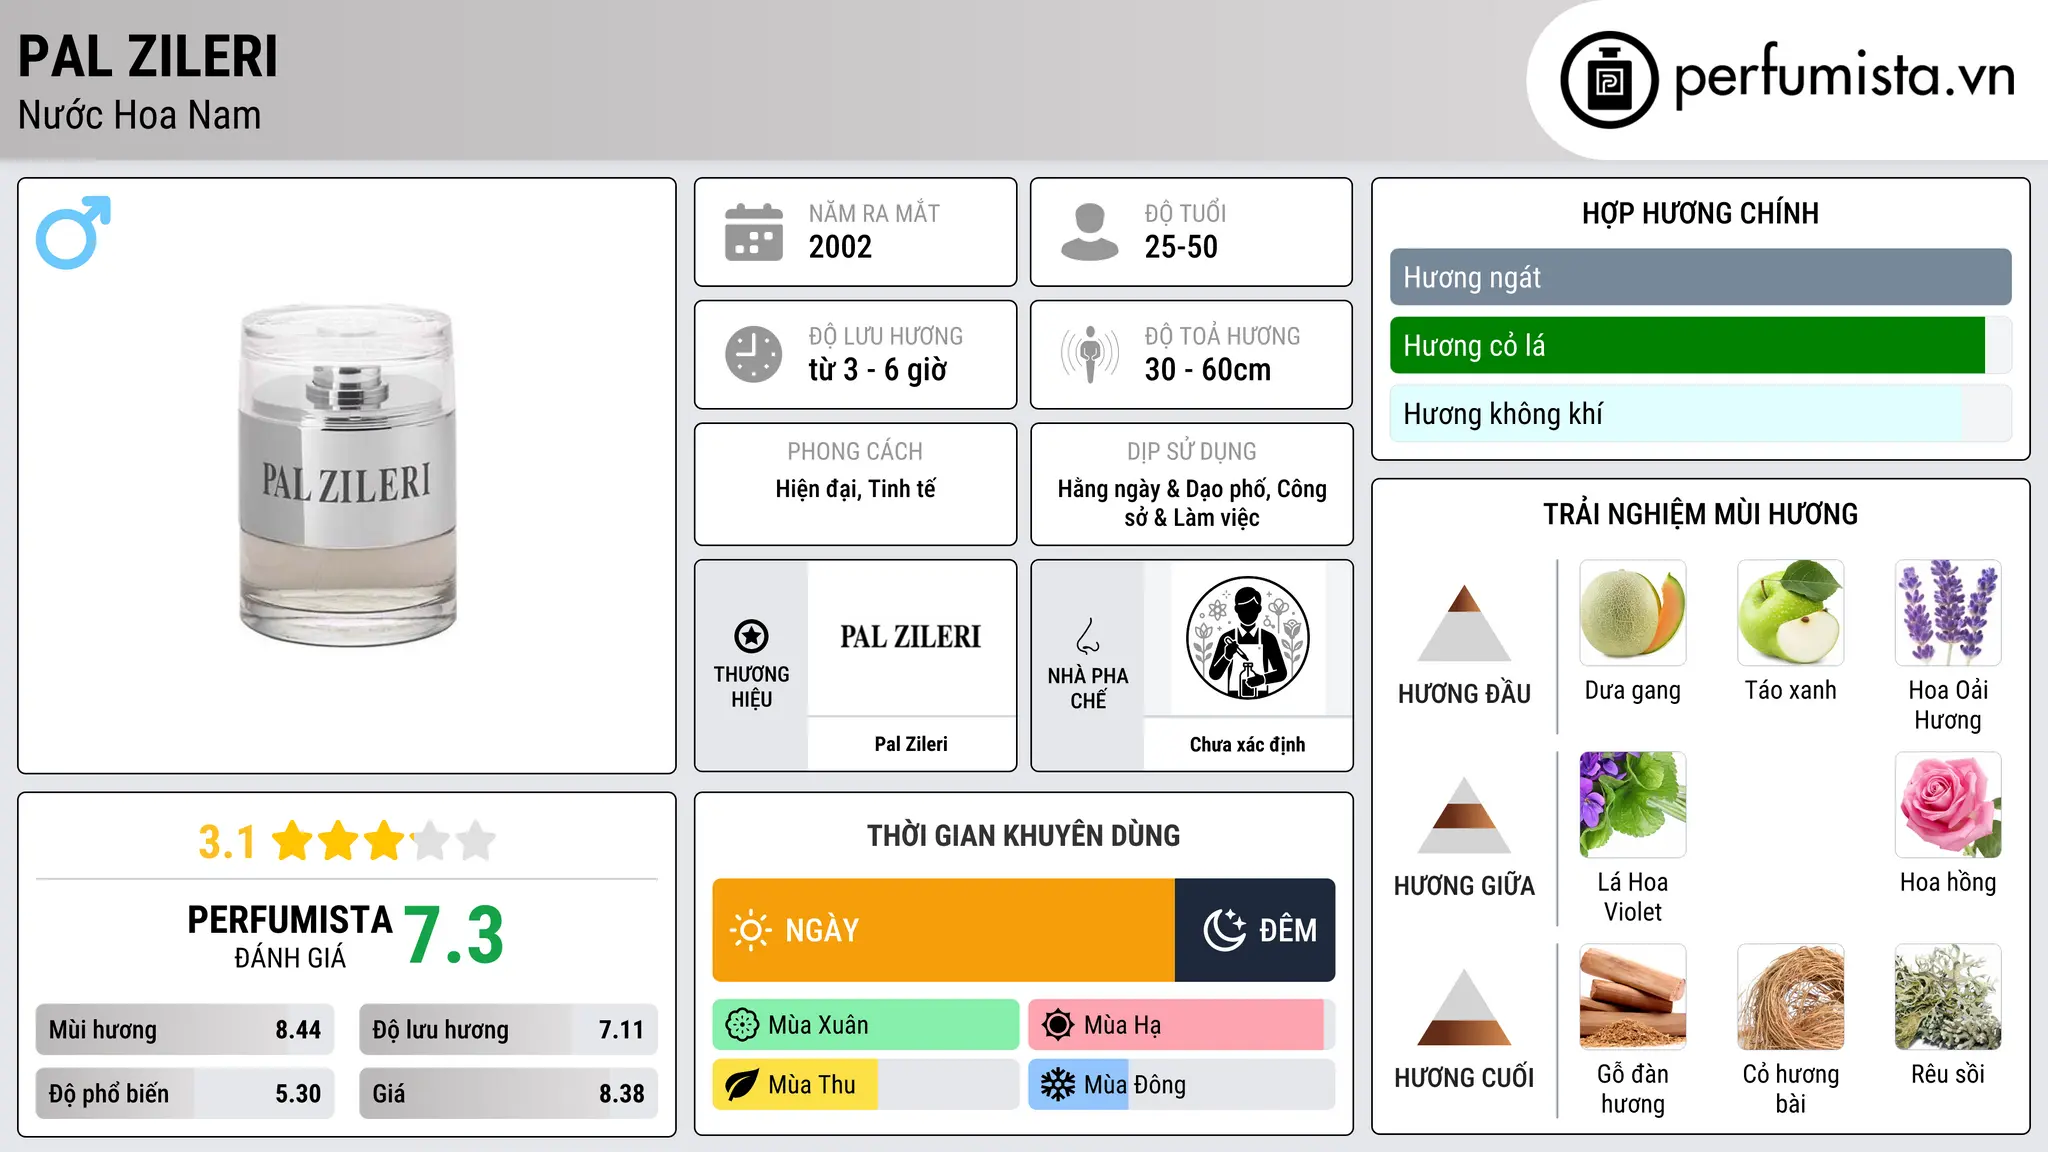Select the Dưa gang note image
Viewport: 2048px width, 1152px height.
point(1633,613)
